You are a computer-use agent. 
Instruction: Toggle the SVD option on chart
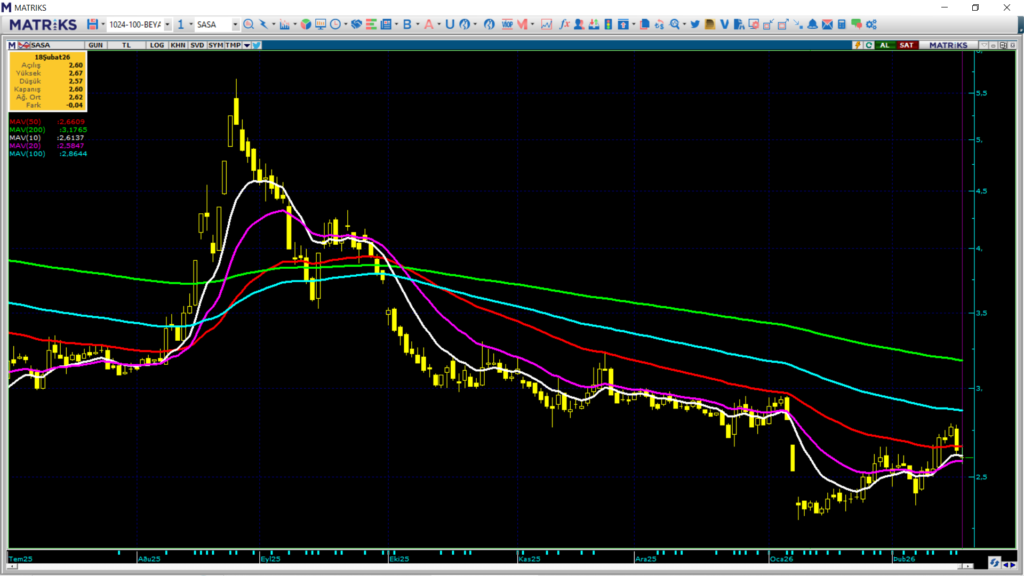(197, 45)
